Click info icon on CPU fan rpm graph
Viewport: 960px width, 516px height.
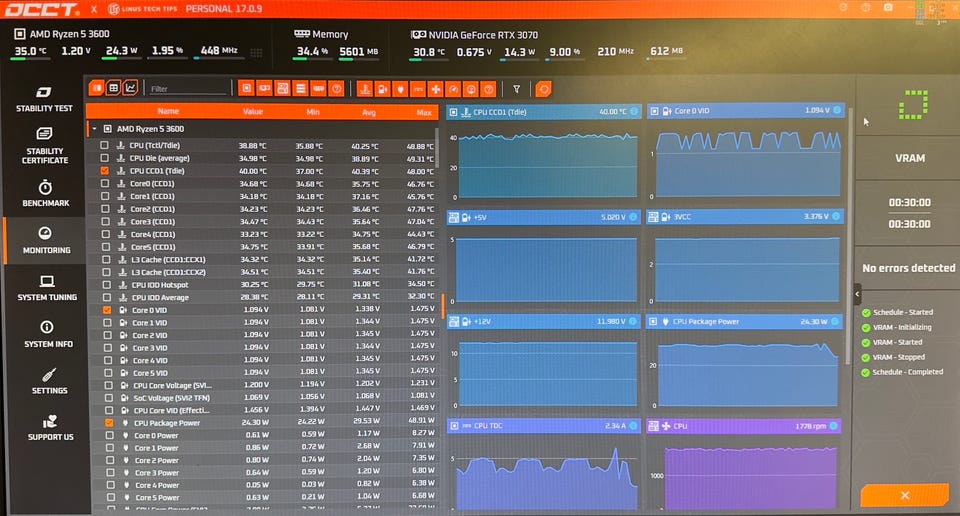(833, 425)
